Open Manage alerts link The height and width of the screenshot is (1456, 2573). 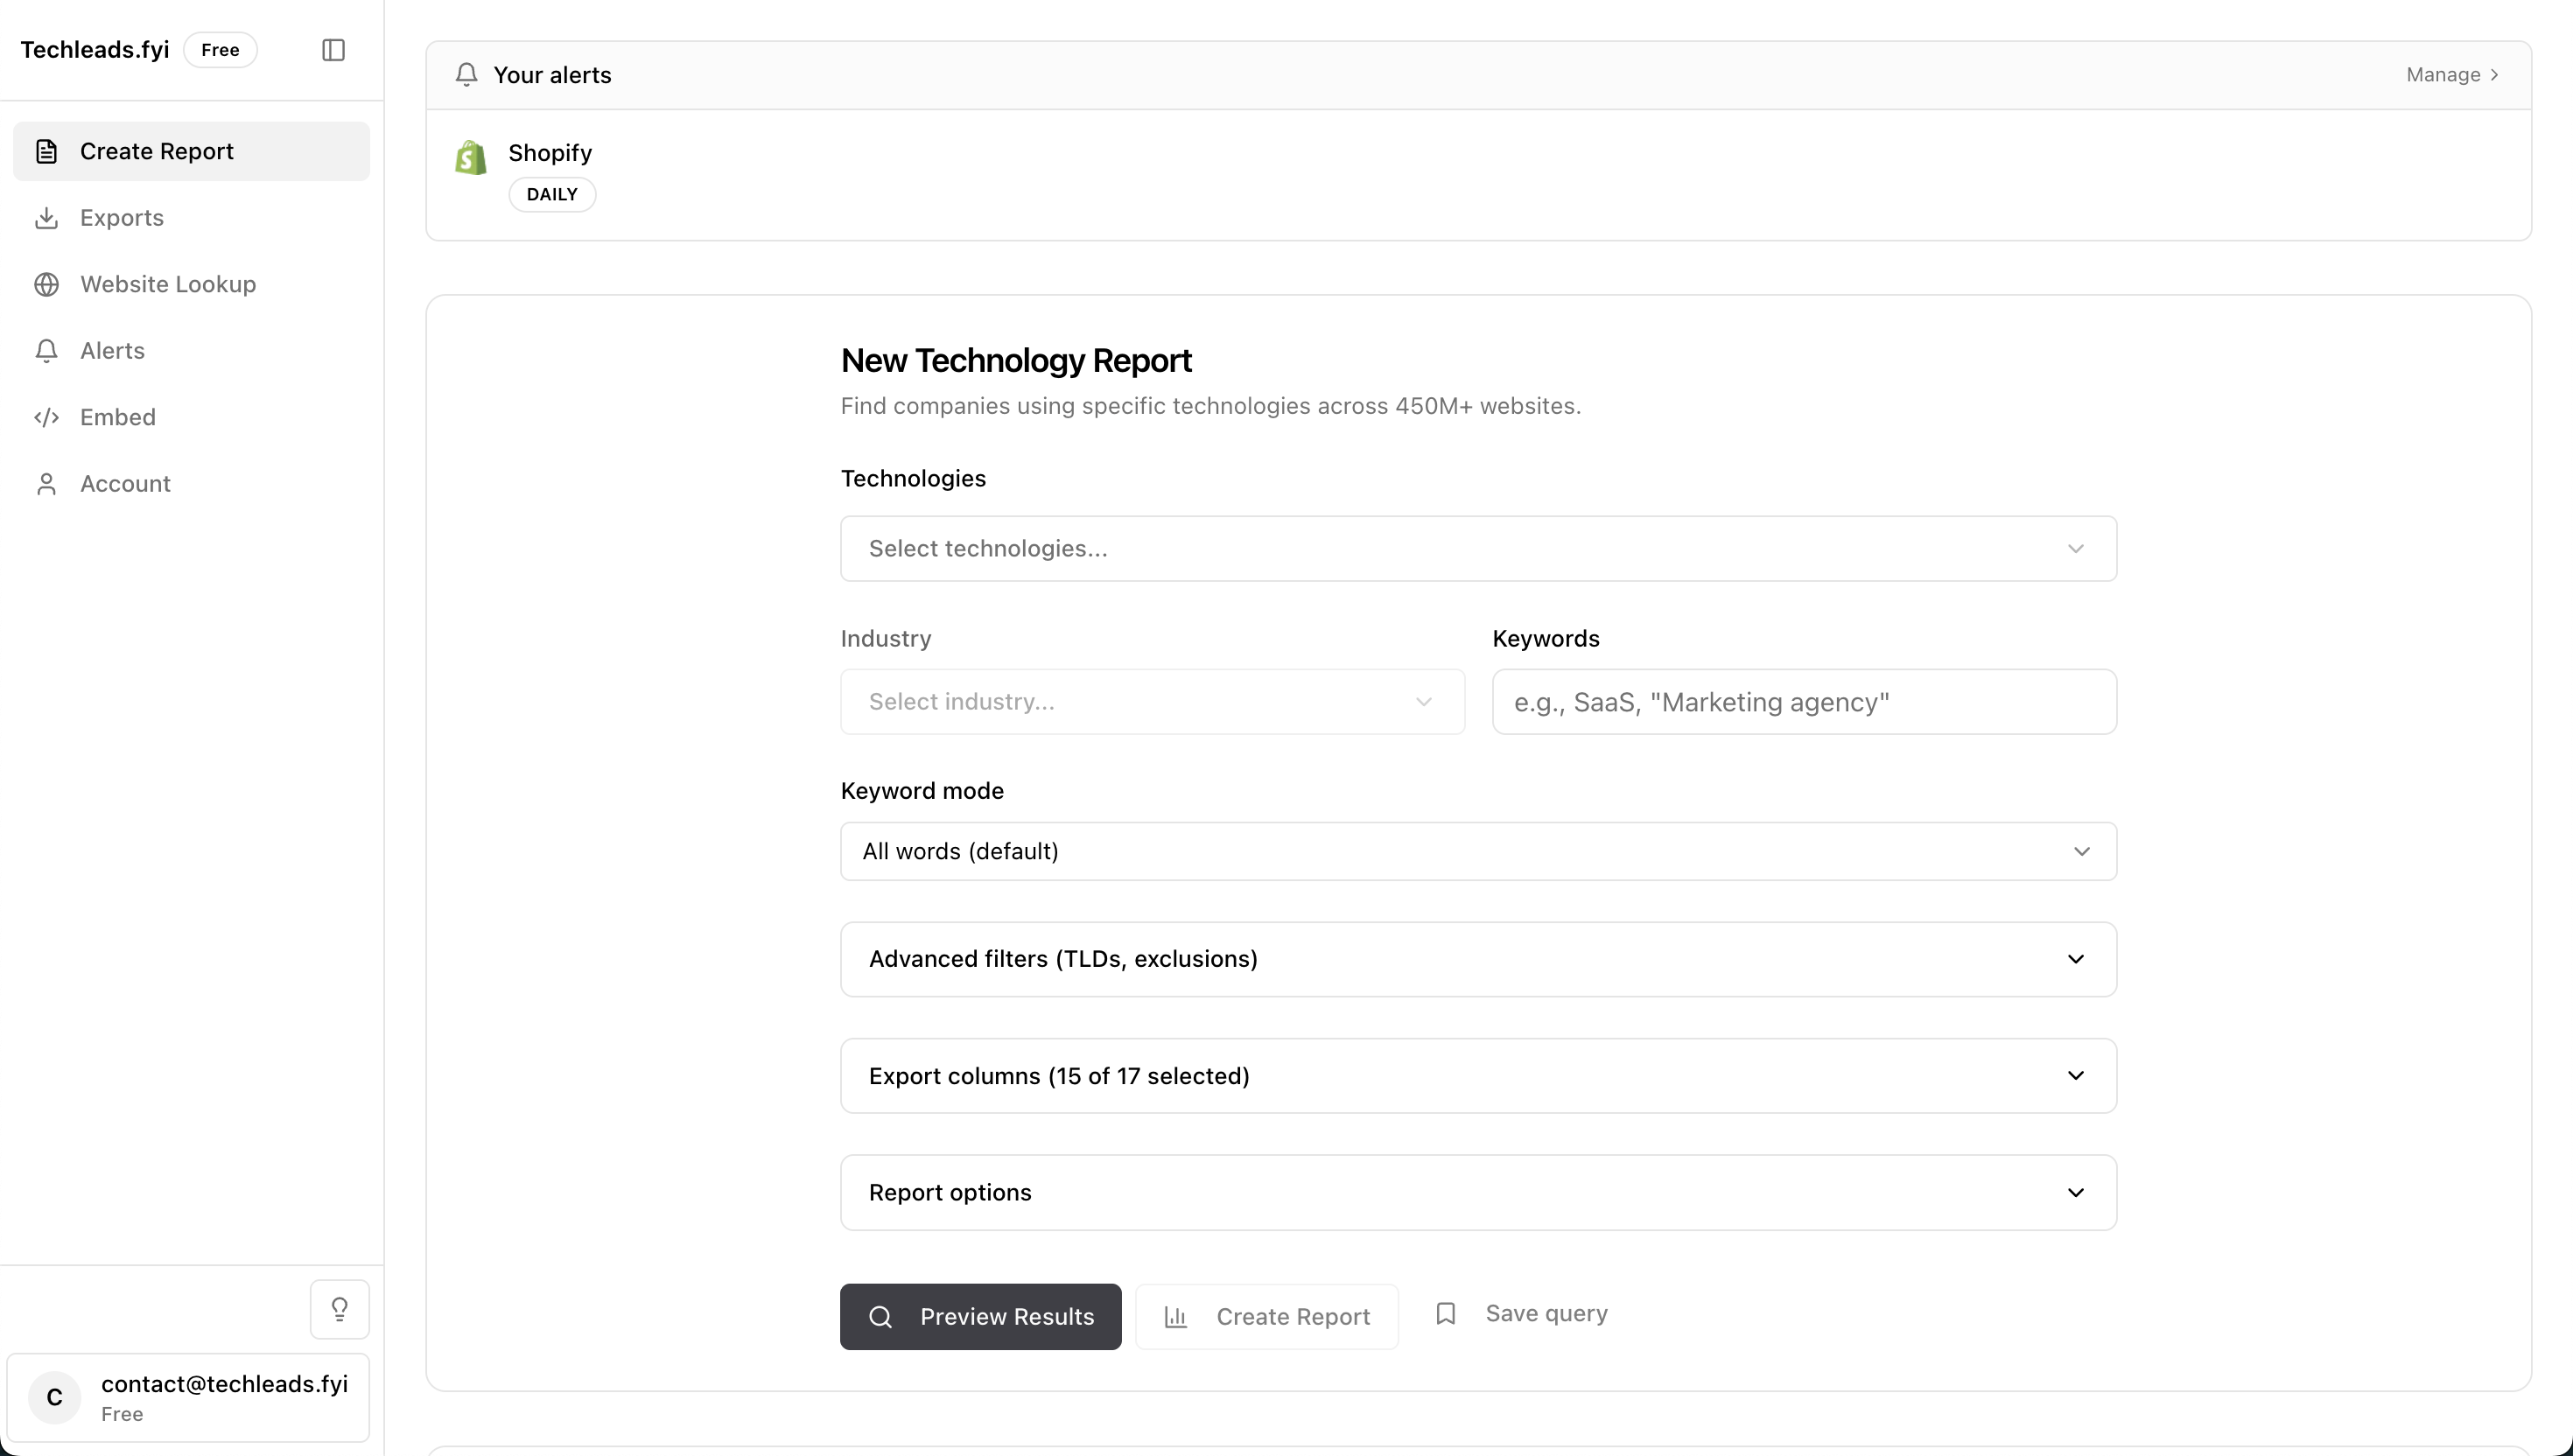pyautogui.click(x=2452, y=75)
